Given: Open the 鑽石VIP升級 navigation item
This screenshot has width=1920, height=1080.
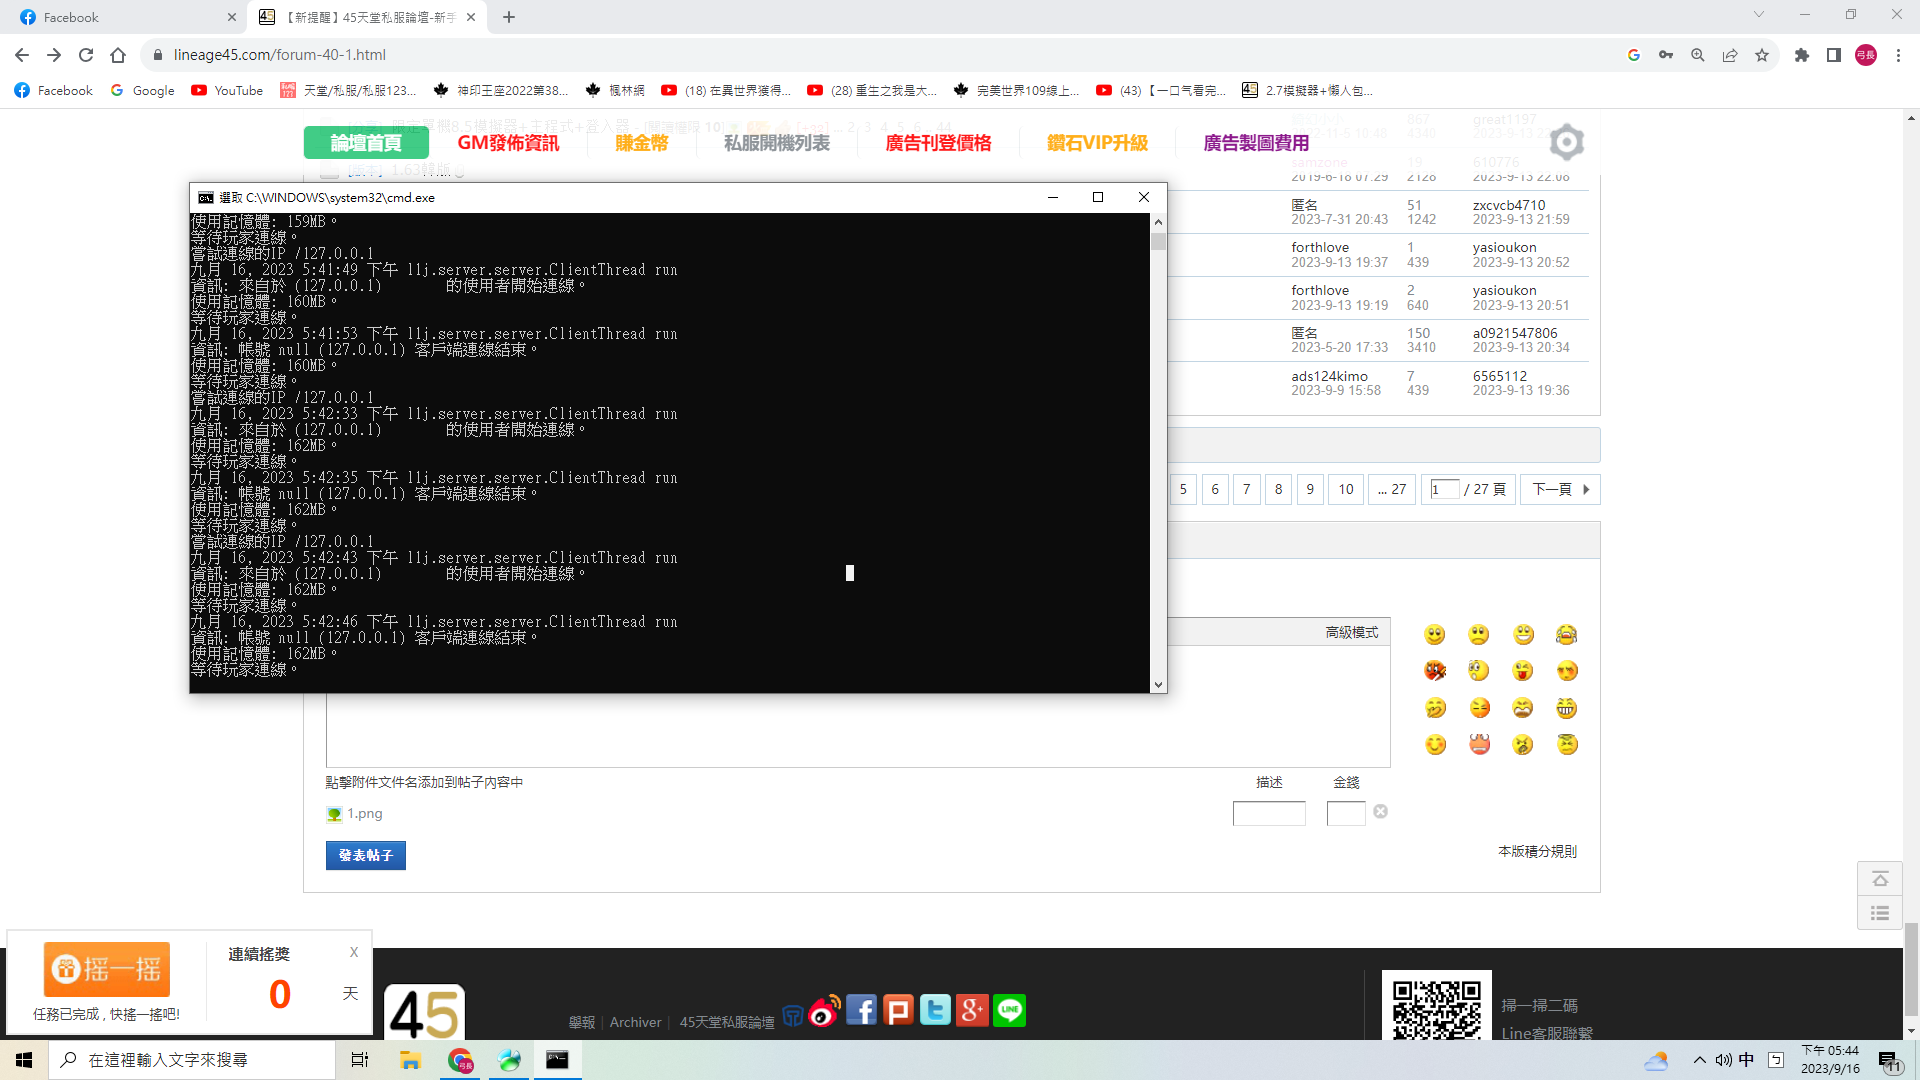Looking at the screenshot, I should 1097,143.
